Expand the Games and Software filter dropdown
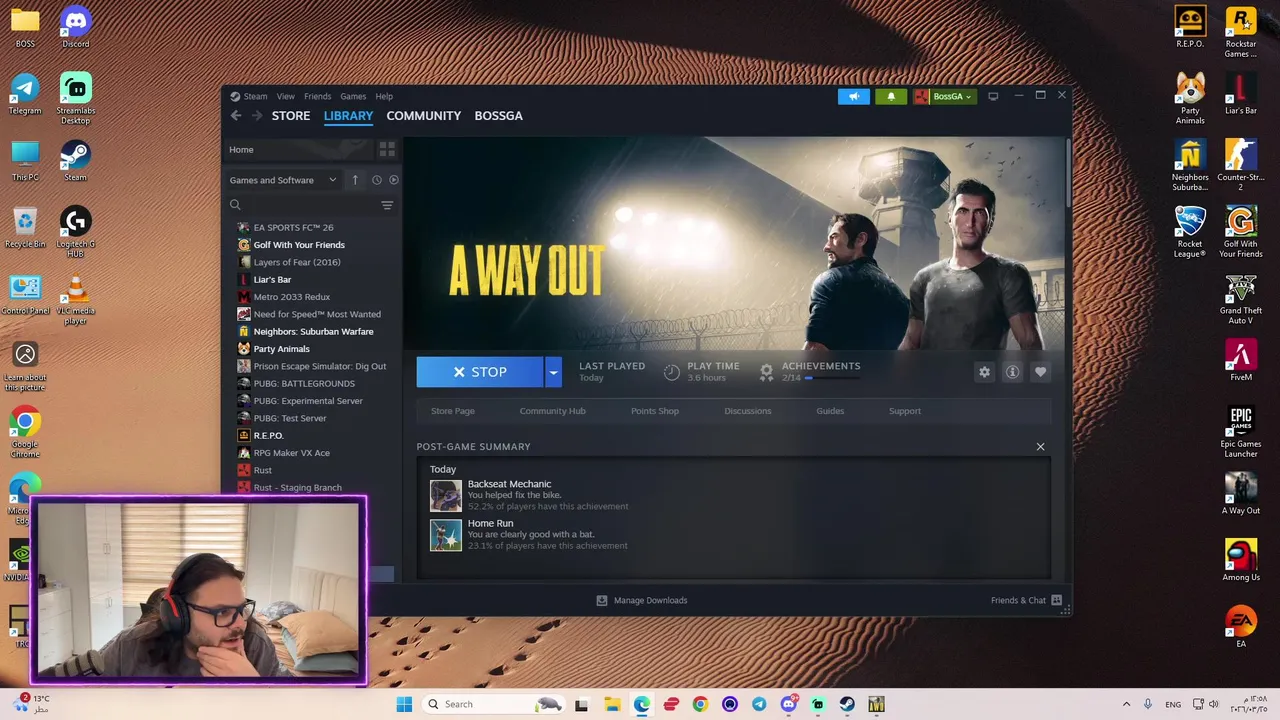This screenshot has width=1280, height=720. 283,180
